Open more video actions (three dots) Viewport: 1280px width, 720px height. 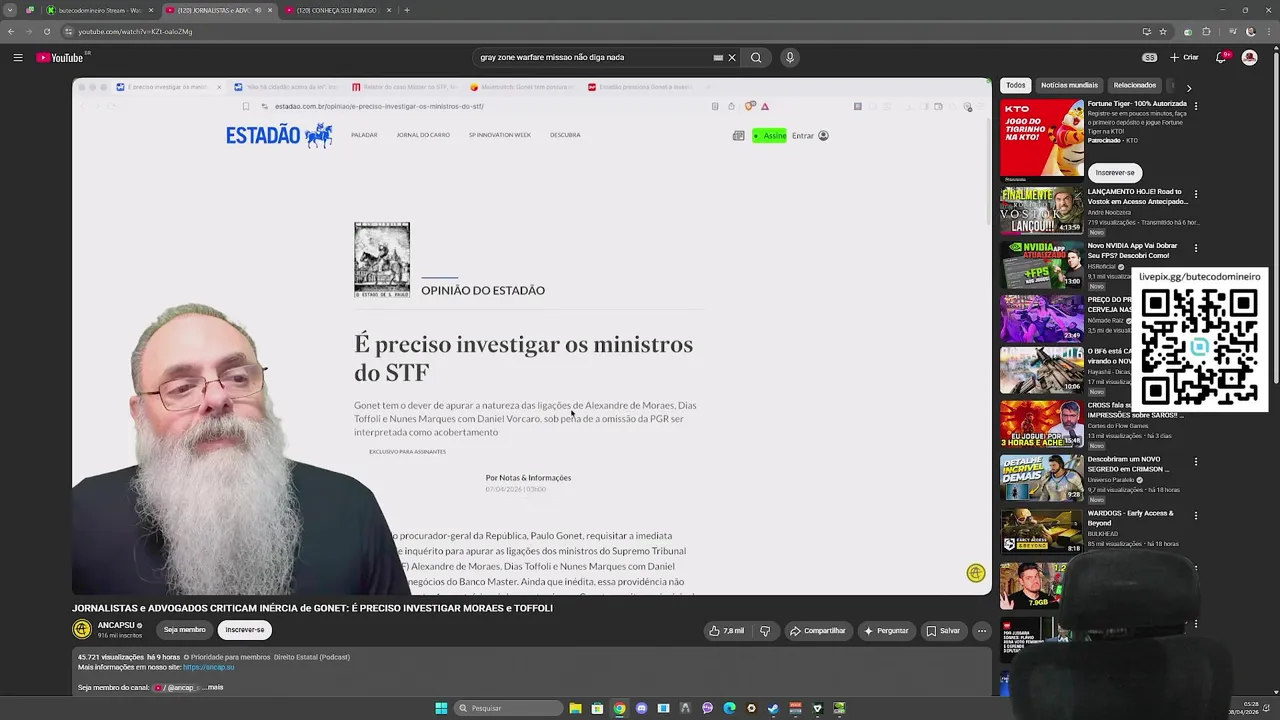(982, 631)
